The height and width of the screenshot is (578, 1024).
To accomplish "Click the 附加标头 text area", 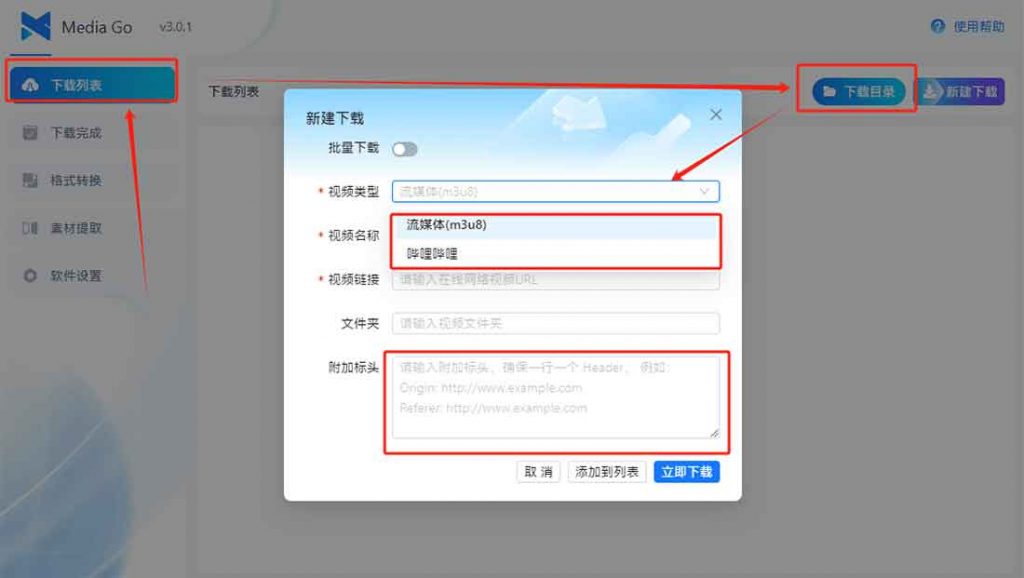I will click(556, 397).
